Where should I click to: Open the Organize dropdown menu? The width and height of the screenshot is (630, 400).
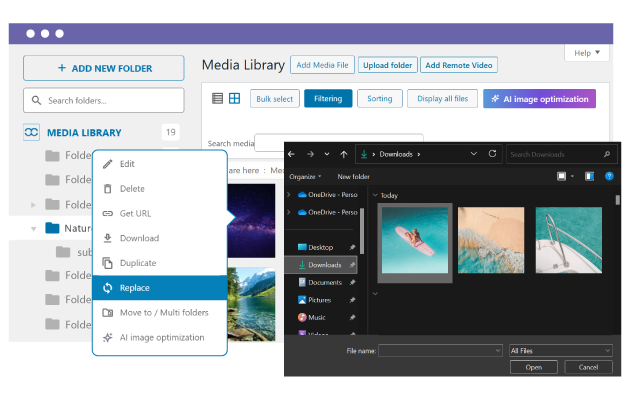pos(307,176)
